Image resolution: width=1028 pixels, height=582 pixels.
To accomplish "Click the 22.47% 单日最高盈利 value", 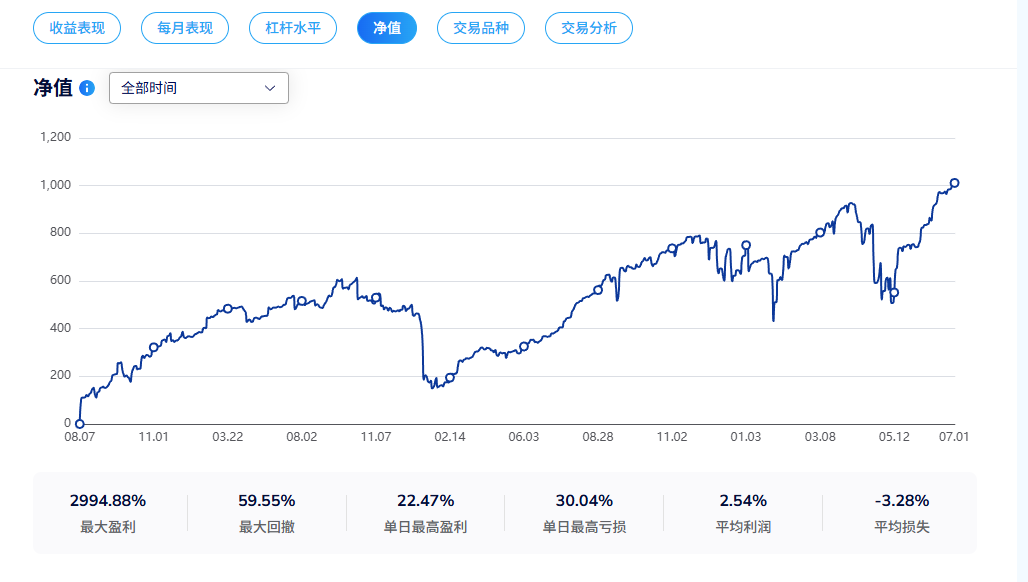I will pos(425,501).
